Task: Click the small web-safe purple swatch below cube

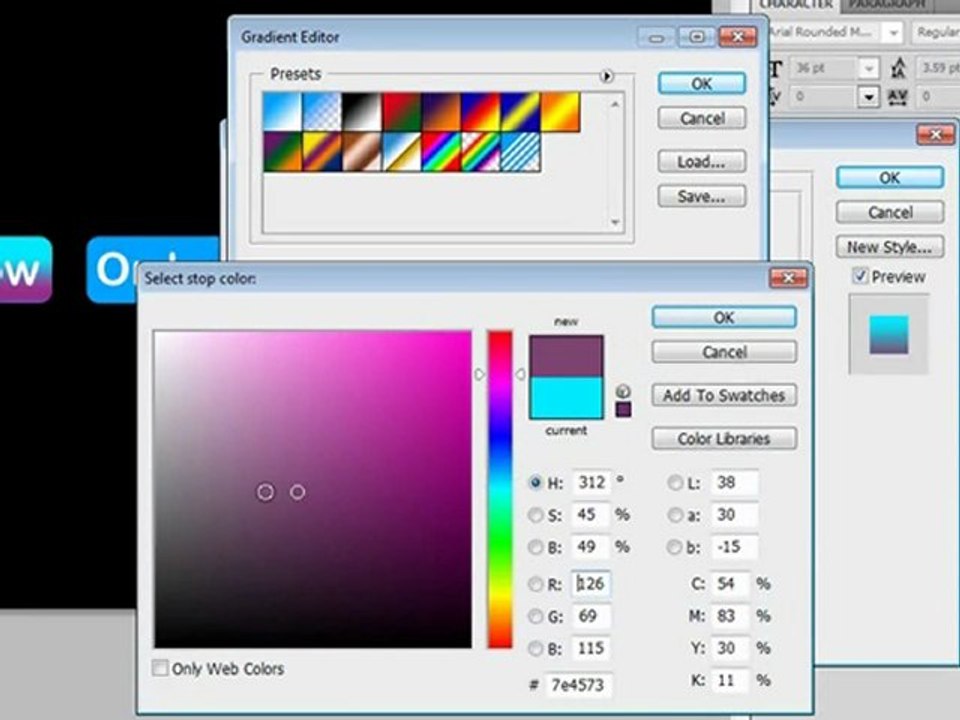Action: tap(623, 410)
